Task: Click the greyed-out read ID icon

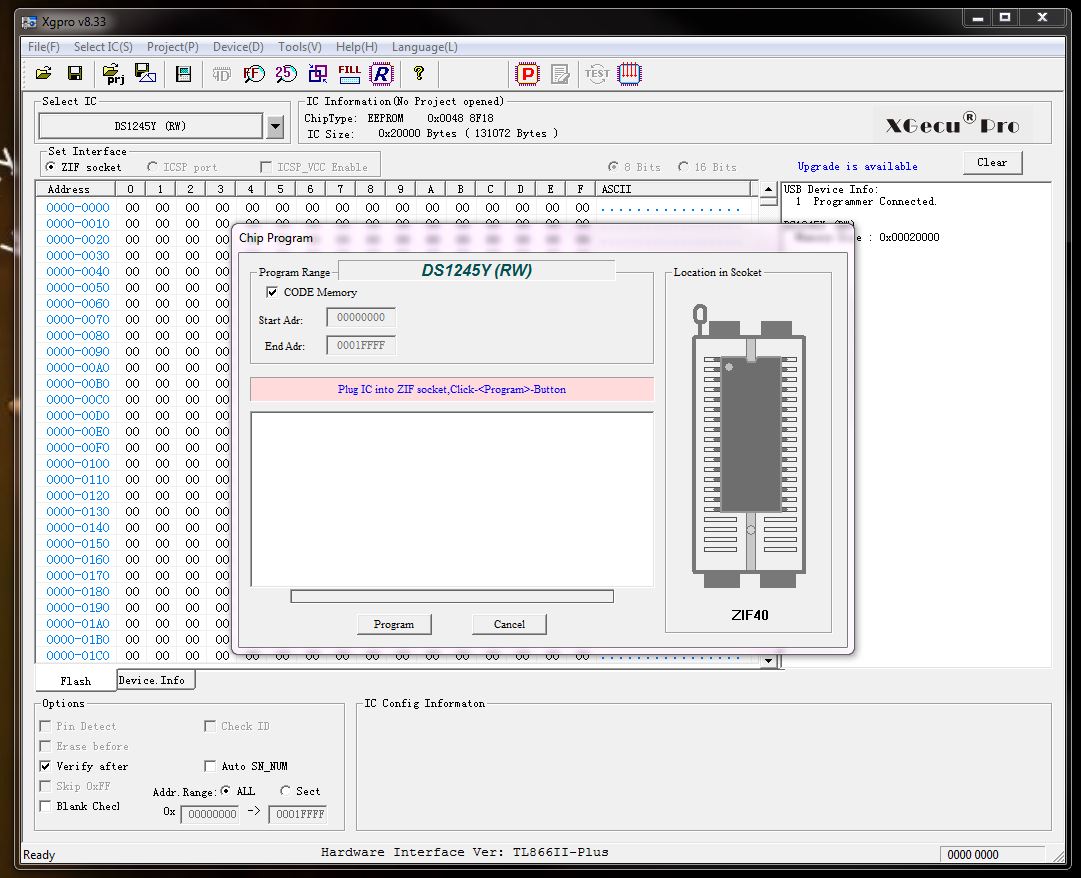Action: point(221,74)
